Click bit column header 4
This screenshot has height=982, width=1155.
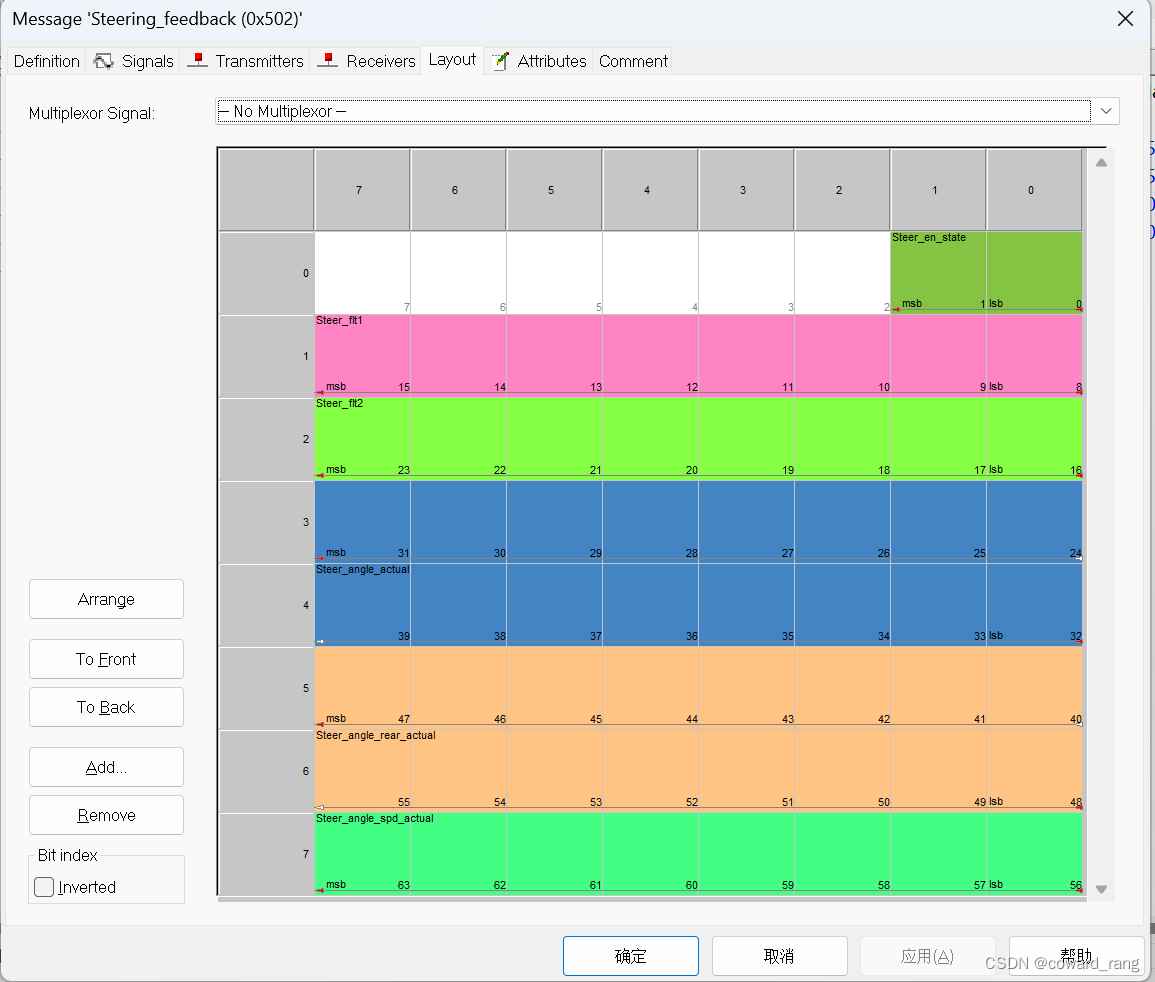click(x=650, y=190)
